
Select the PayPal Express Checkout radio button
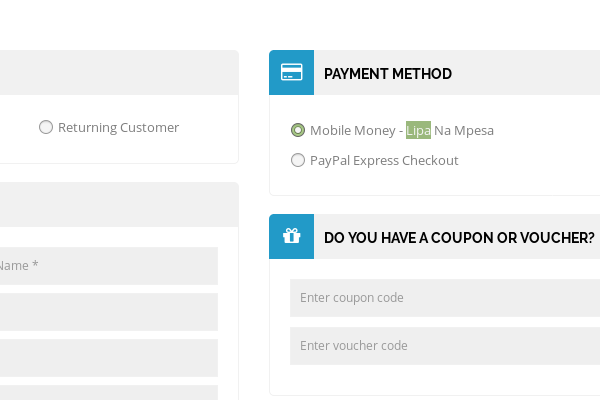pyautogui.click(x=298, y=160)
